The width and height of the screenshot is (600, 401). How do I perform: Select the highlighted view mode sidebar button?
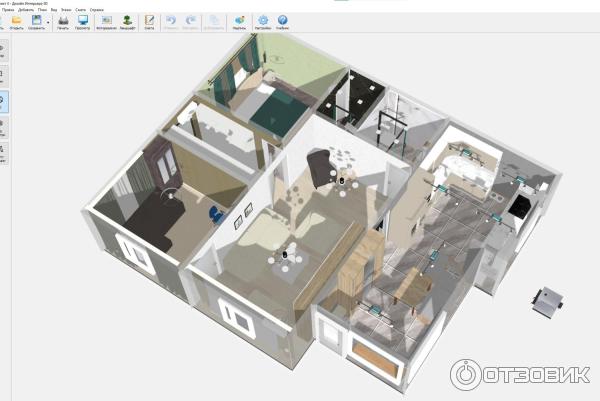coord(3,102)
